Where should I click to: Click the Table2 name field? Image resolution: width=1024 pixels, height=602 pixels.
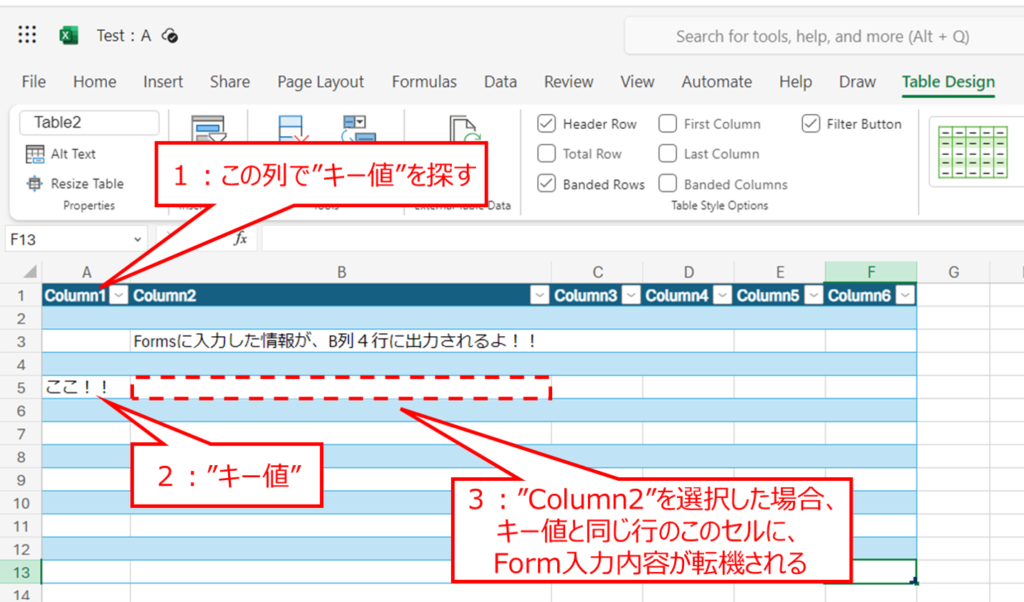pos(88,122)
